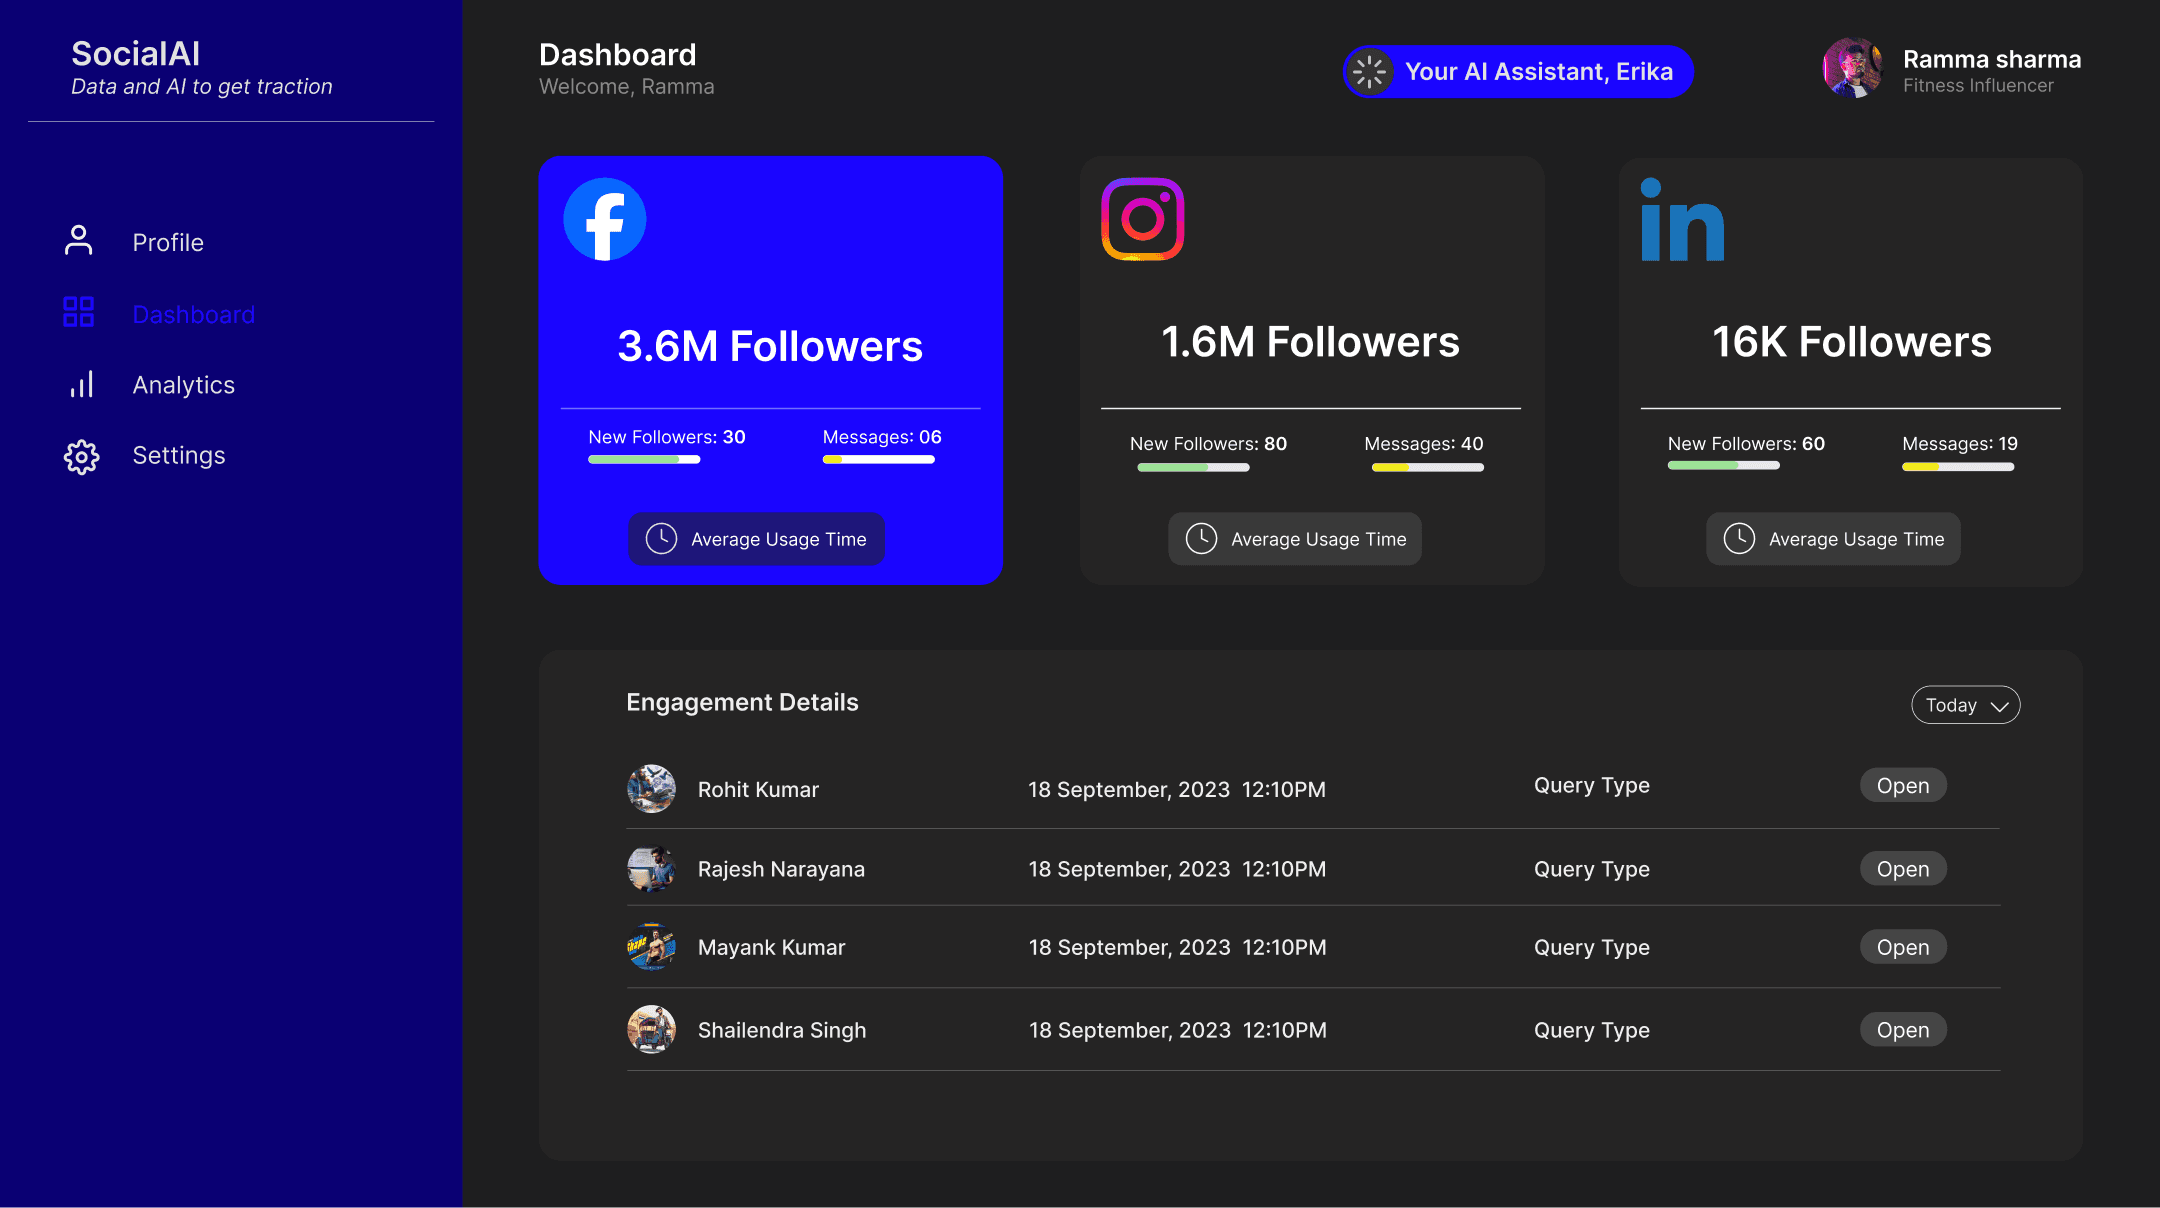Click the 1.6M Followers heading
Image resolution: width=2160 pixels, height=1208 pixels.
click(x=1311, y=342)
